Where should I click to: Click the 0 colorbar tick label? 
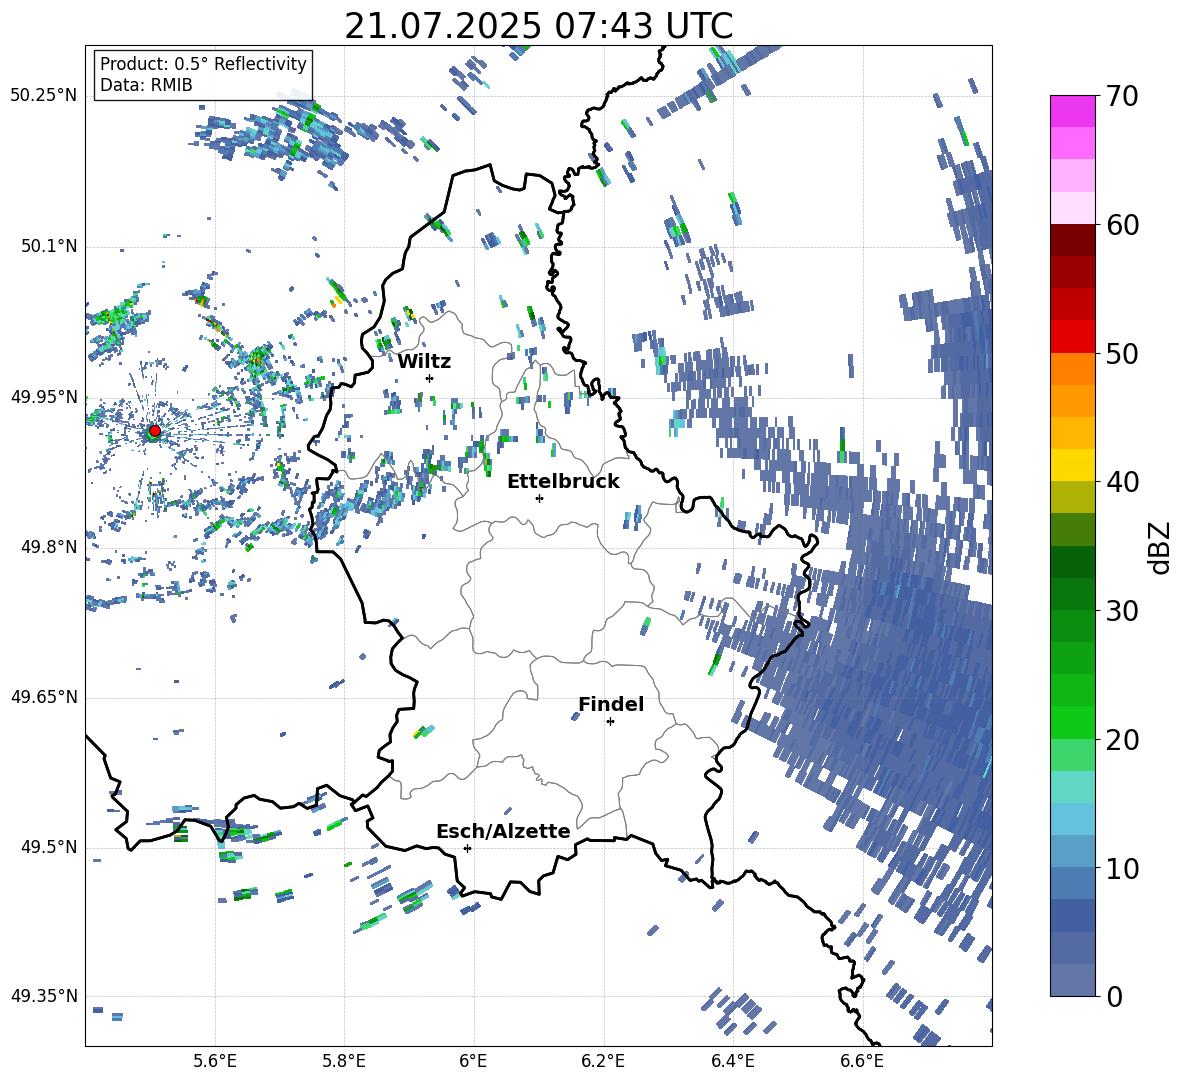click(1114, 996)
